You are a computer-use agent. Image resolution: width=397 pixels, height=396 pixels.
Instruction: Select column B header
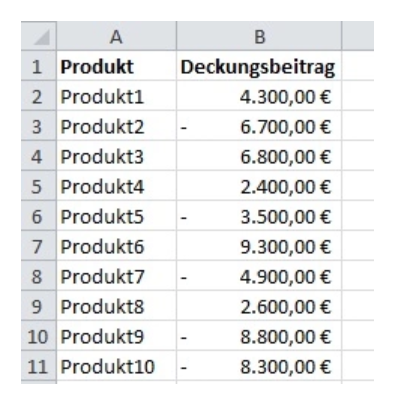[x=259, y=36]
